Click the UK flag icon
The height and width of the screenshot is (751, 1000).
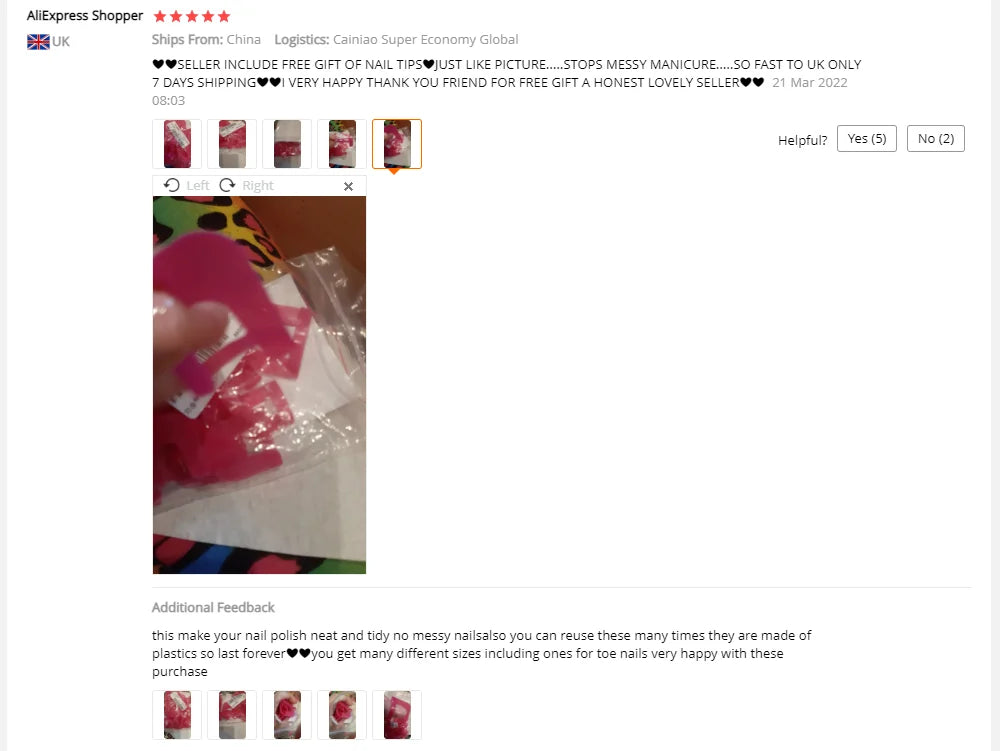(x=38, y=42)
